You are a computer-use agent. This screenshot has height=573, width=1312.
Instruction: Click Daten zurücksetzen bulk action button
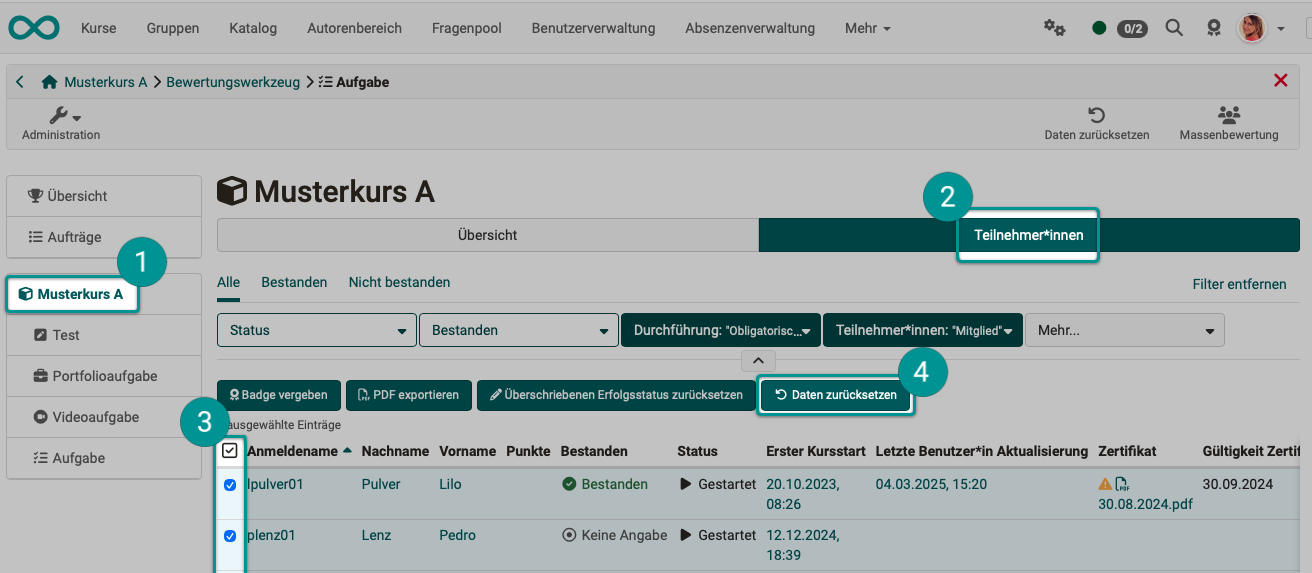pos(836,395)
